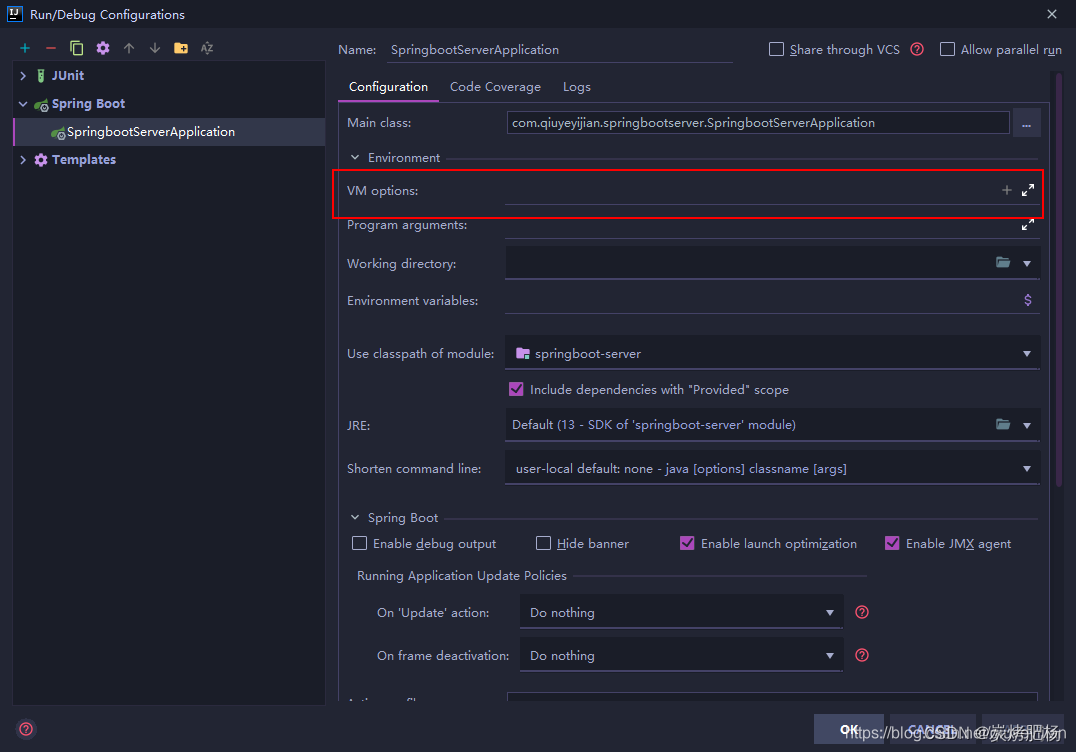Add a new run configuration

pyautogui.click(x=24, y=47)
